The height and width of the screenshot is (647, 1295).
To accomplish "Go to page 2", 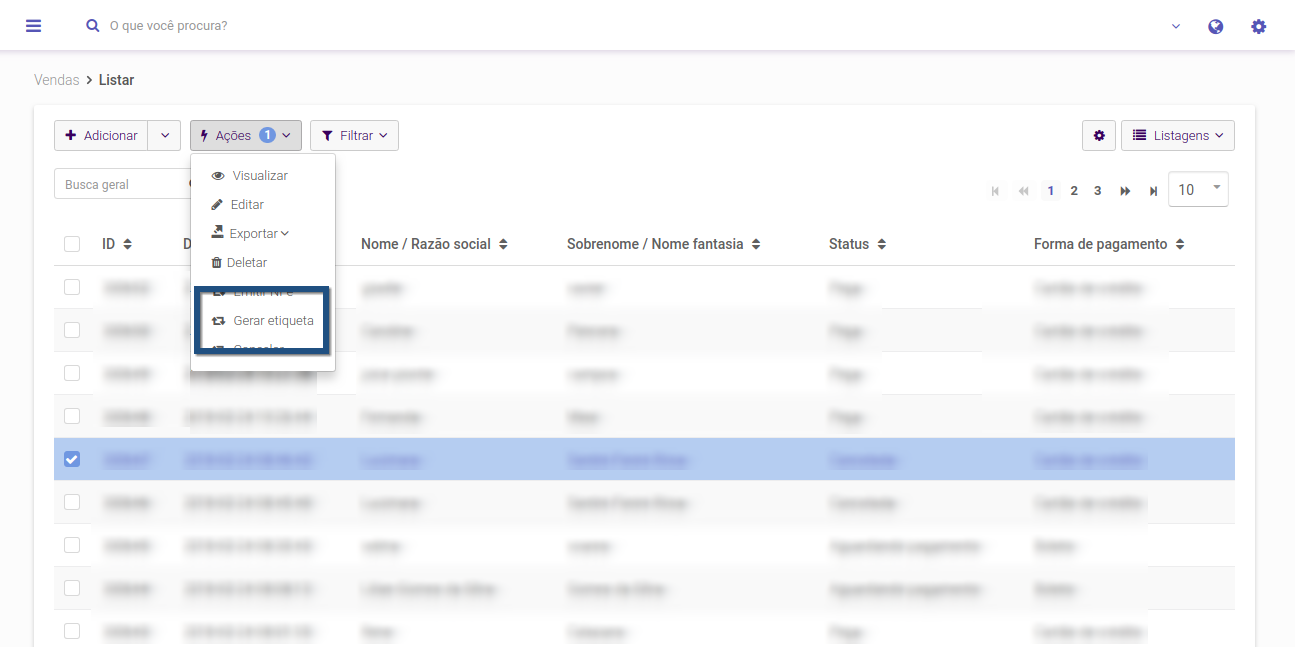I will [1074, 191].
